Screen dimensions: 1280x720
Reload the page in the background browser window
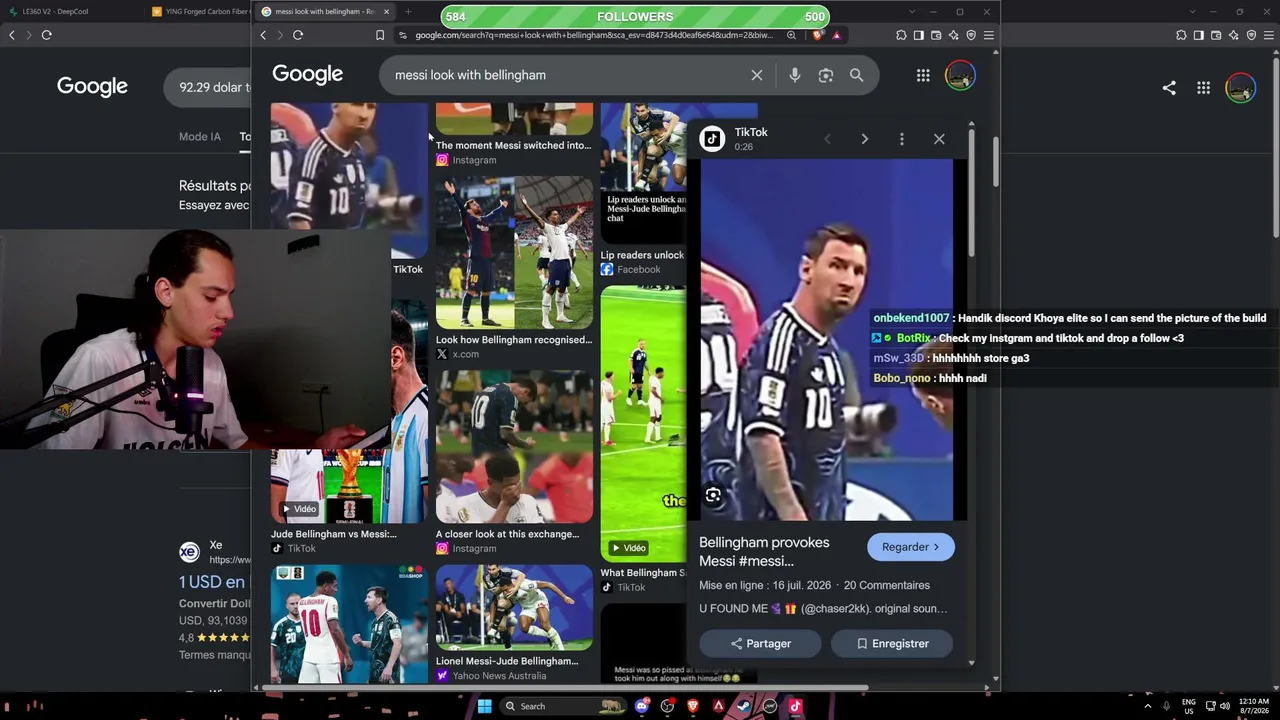[x=46, y=35]
